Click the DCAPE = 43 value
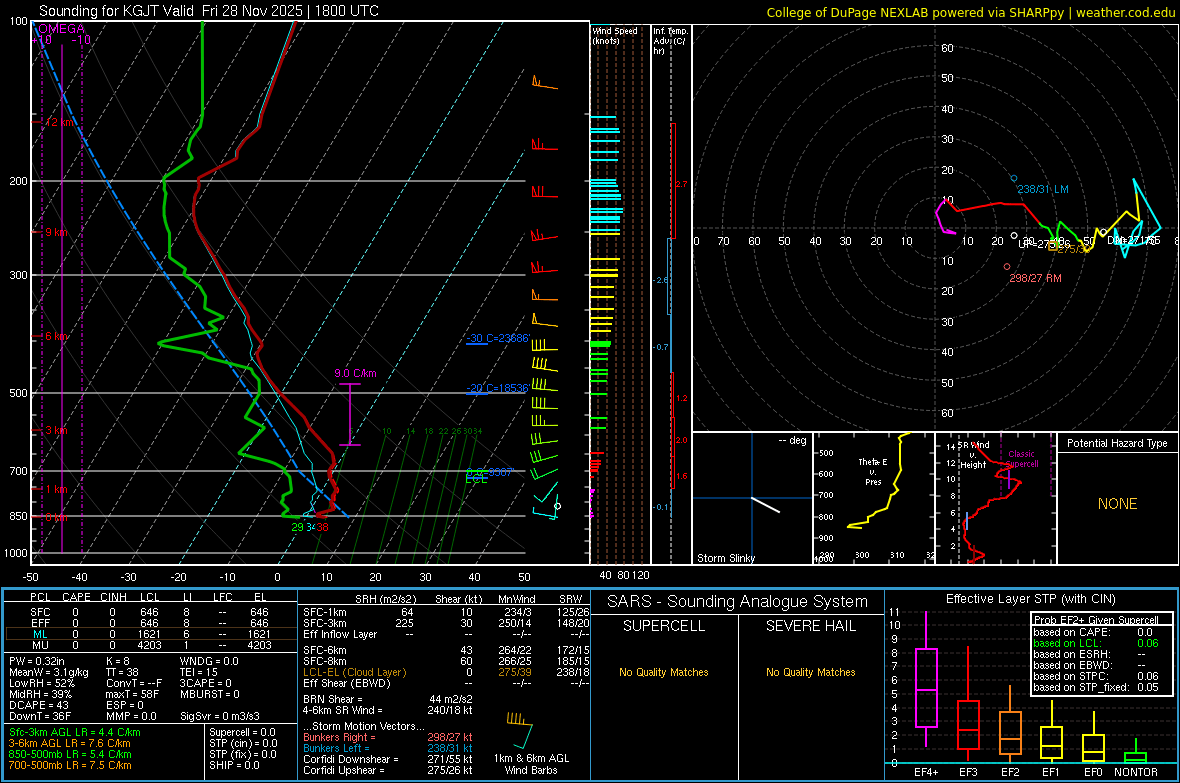Image resolution: width=1180 pixels, height=783 pixels. tap(39, 705)
